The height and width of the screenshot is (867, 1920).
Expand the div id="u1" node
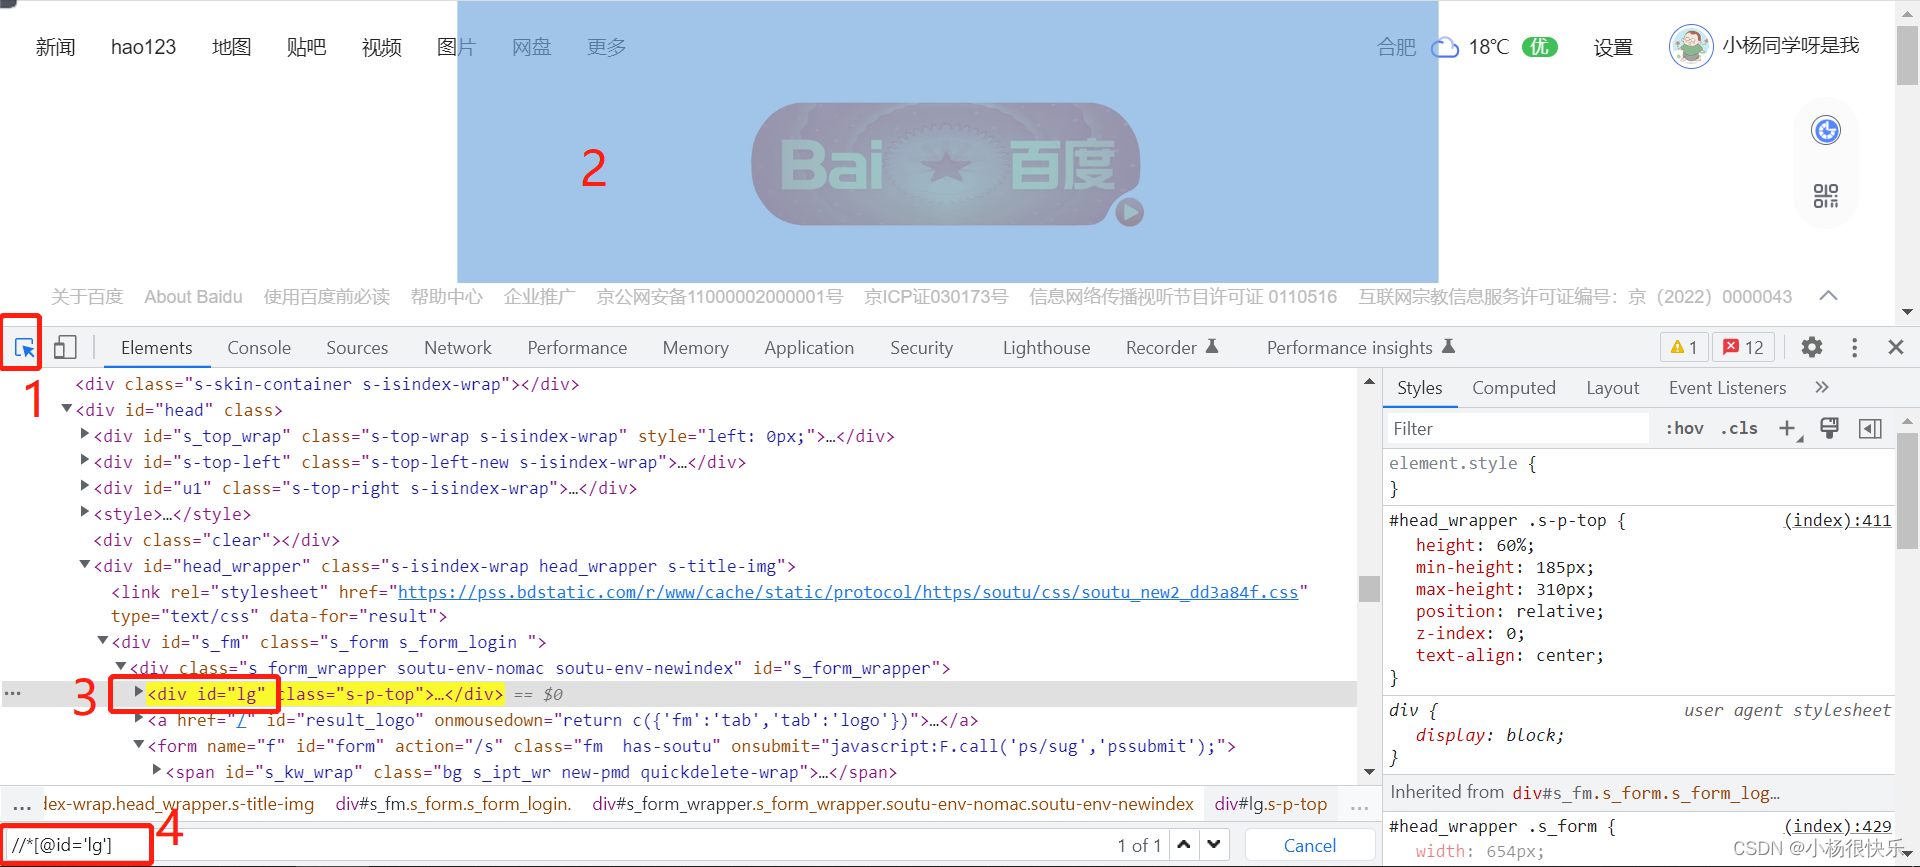click(85, 486)
